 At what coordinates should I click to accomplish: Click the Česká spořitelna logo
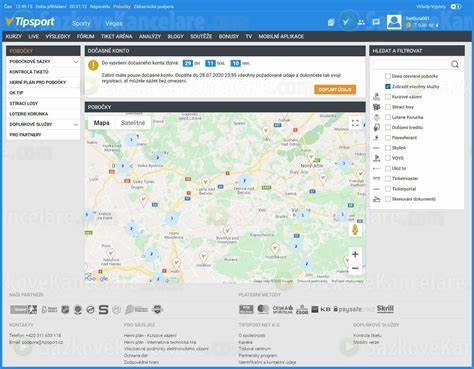tap(283, 309)
